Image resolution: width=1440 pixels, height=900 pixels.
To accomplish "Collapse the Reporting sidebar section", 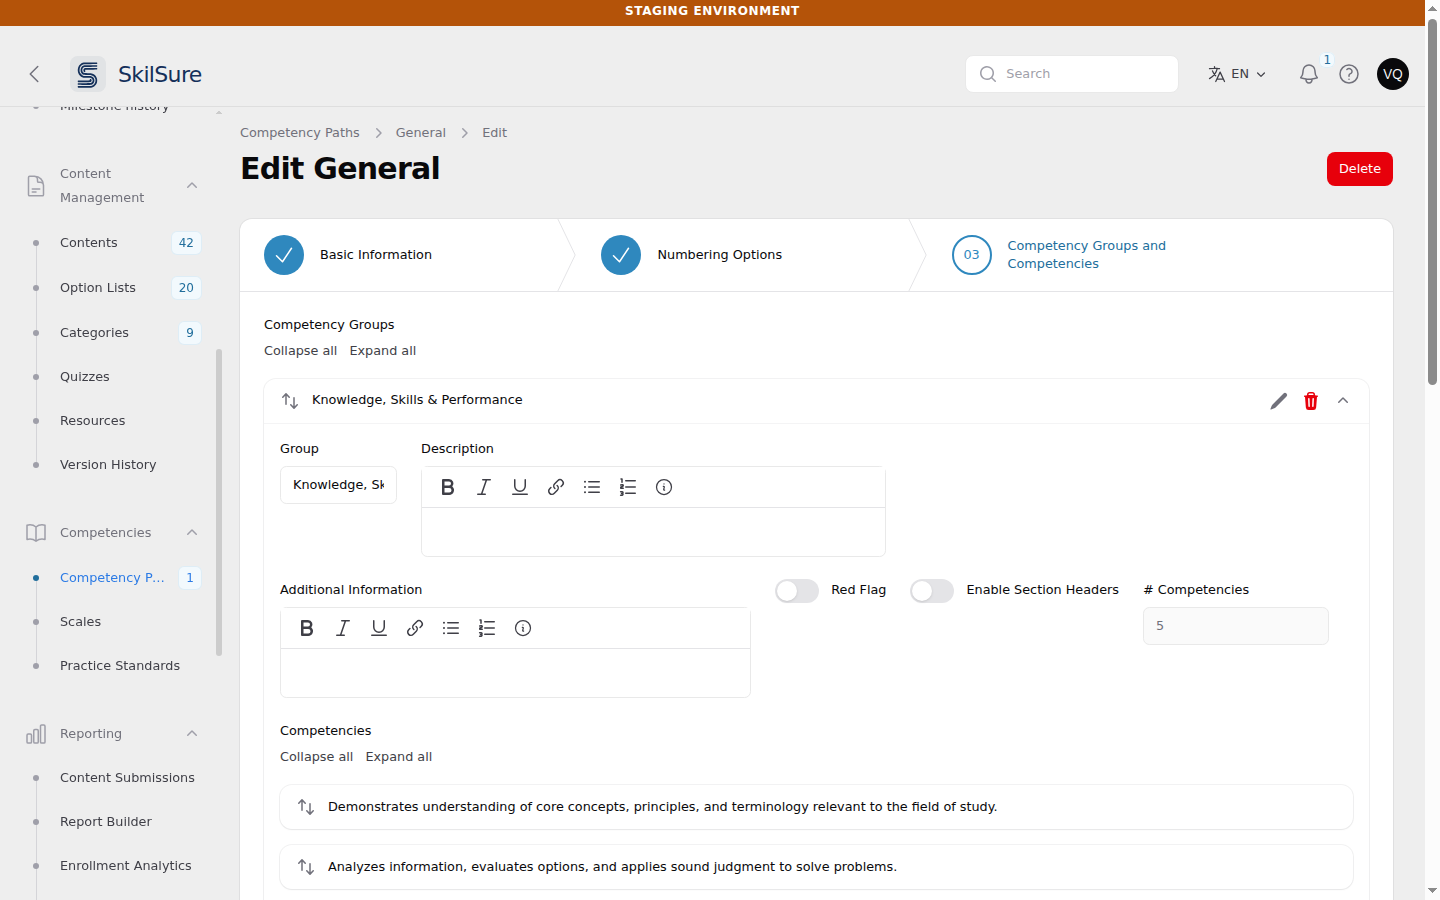I will 192,734.
